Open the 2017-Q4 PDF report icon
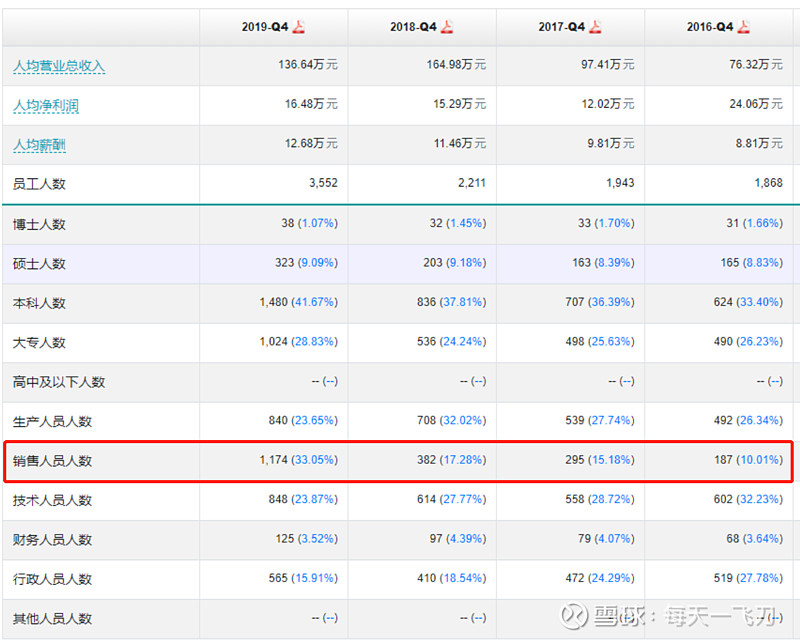The height and width of the screenshot is (641, 800). point(595,26)
